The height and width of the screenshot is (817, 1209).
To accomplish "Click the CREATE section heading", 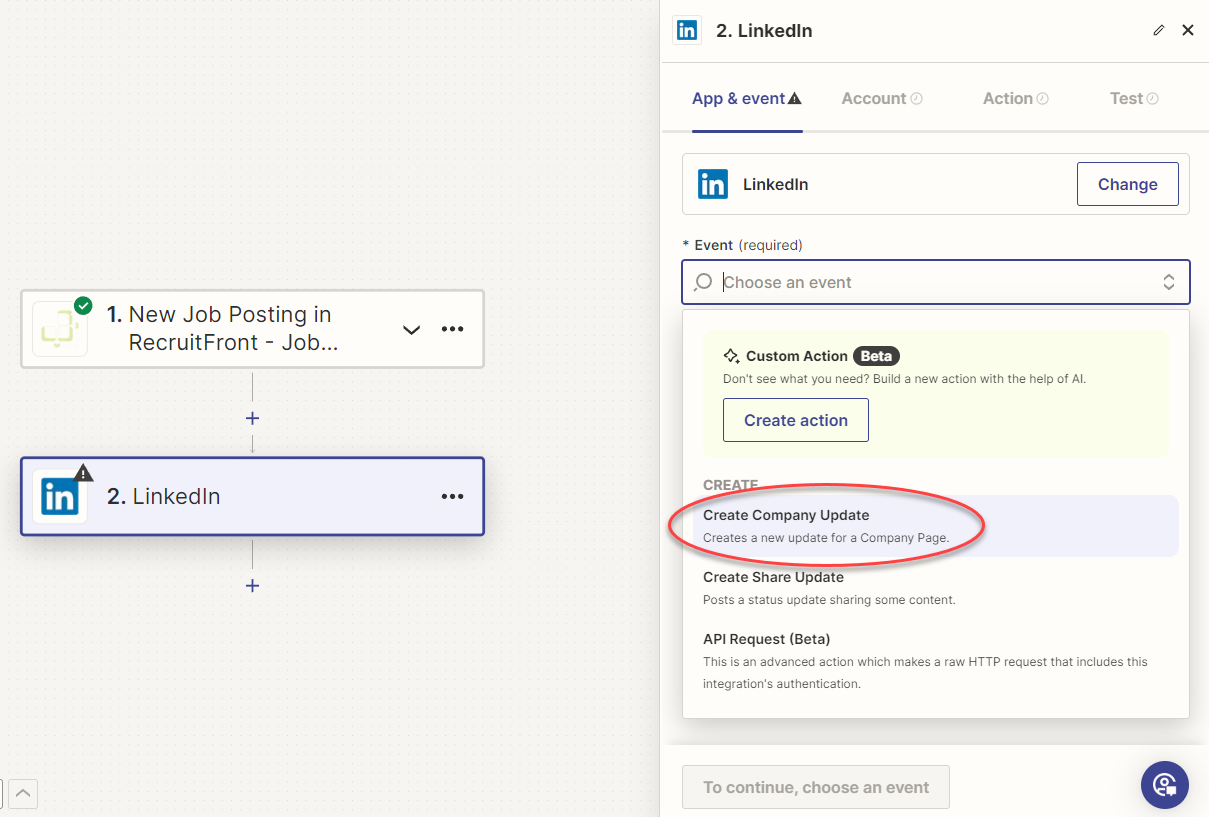I will 731,485.
